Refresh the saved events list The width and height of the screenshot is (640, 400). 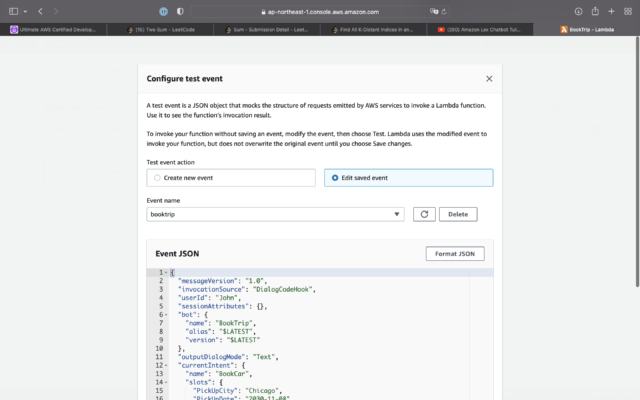tap(424, 214)
